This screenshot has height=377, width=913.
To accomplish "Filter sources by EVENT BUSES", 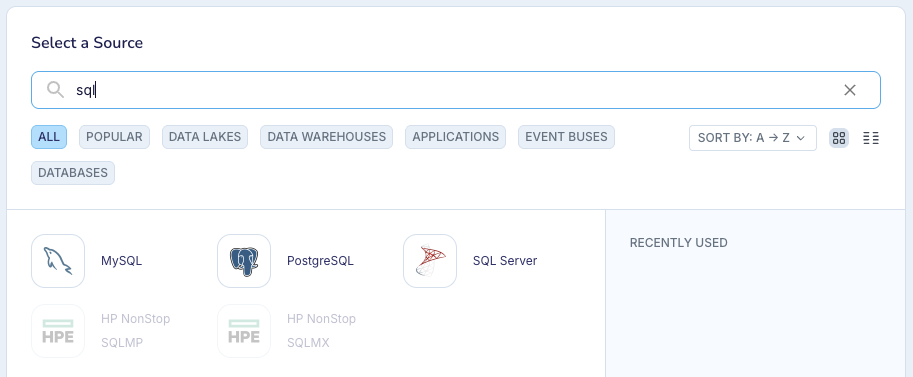I will 567,137.
